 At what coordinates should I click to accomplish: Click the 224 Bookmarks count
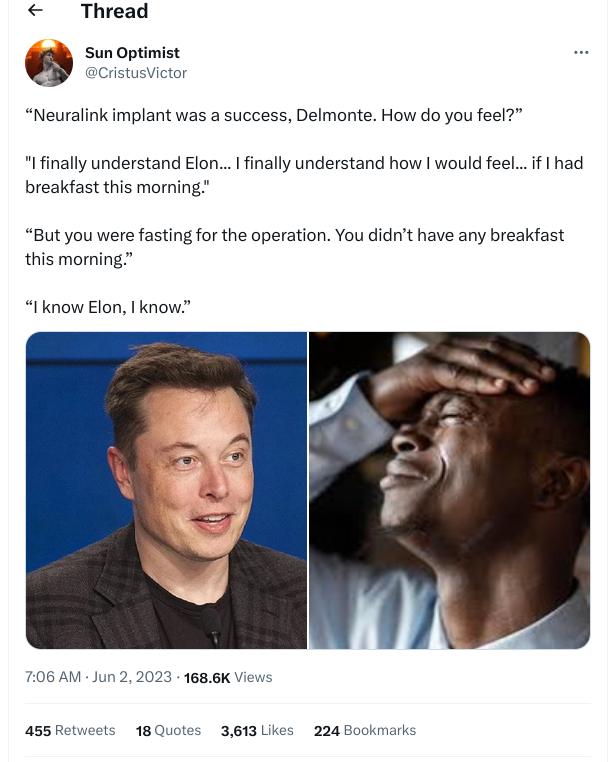point(365,730)
